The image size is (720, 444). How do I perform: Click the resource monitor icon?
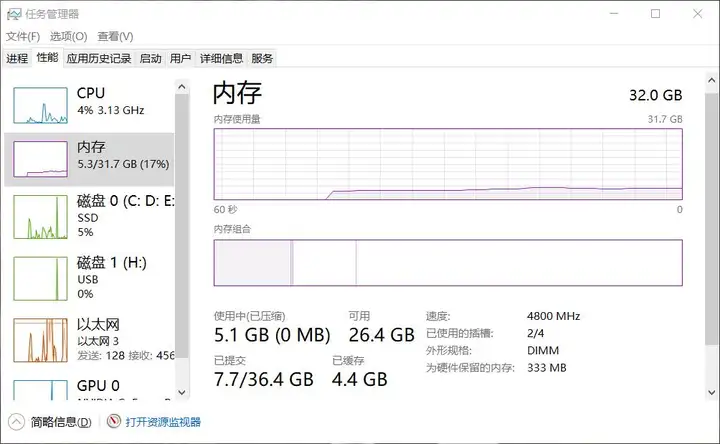tap(114, 421)
